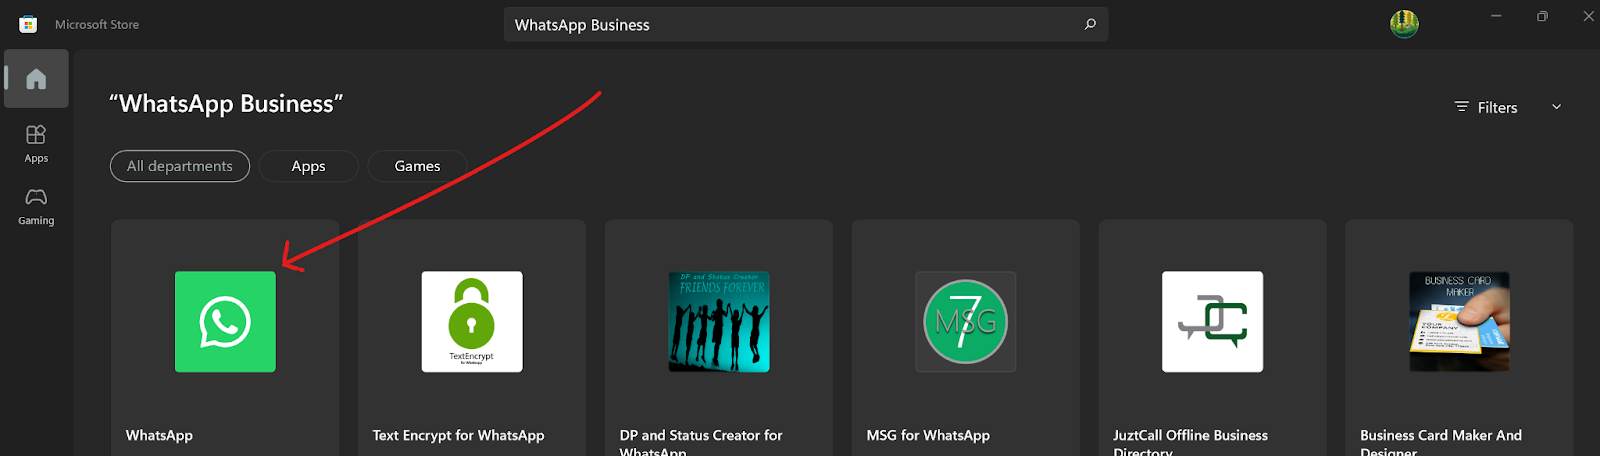Select the All departments filter
1600x456 pixels.
tap(180, 166)
